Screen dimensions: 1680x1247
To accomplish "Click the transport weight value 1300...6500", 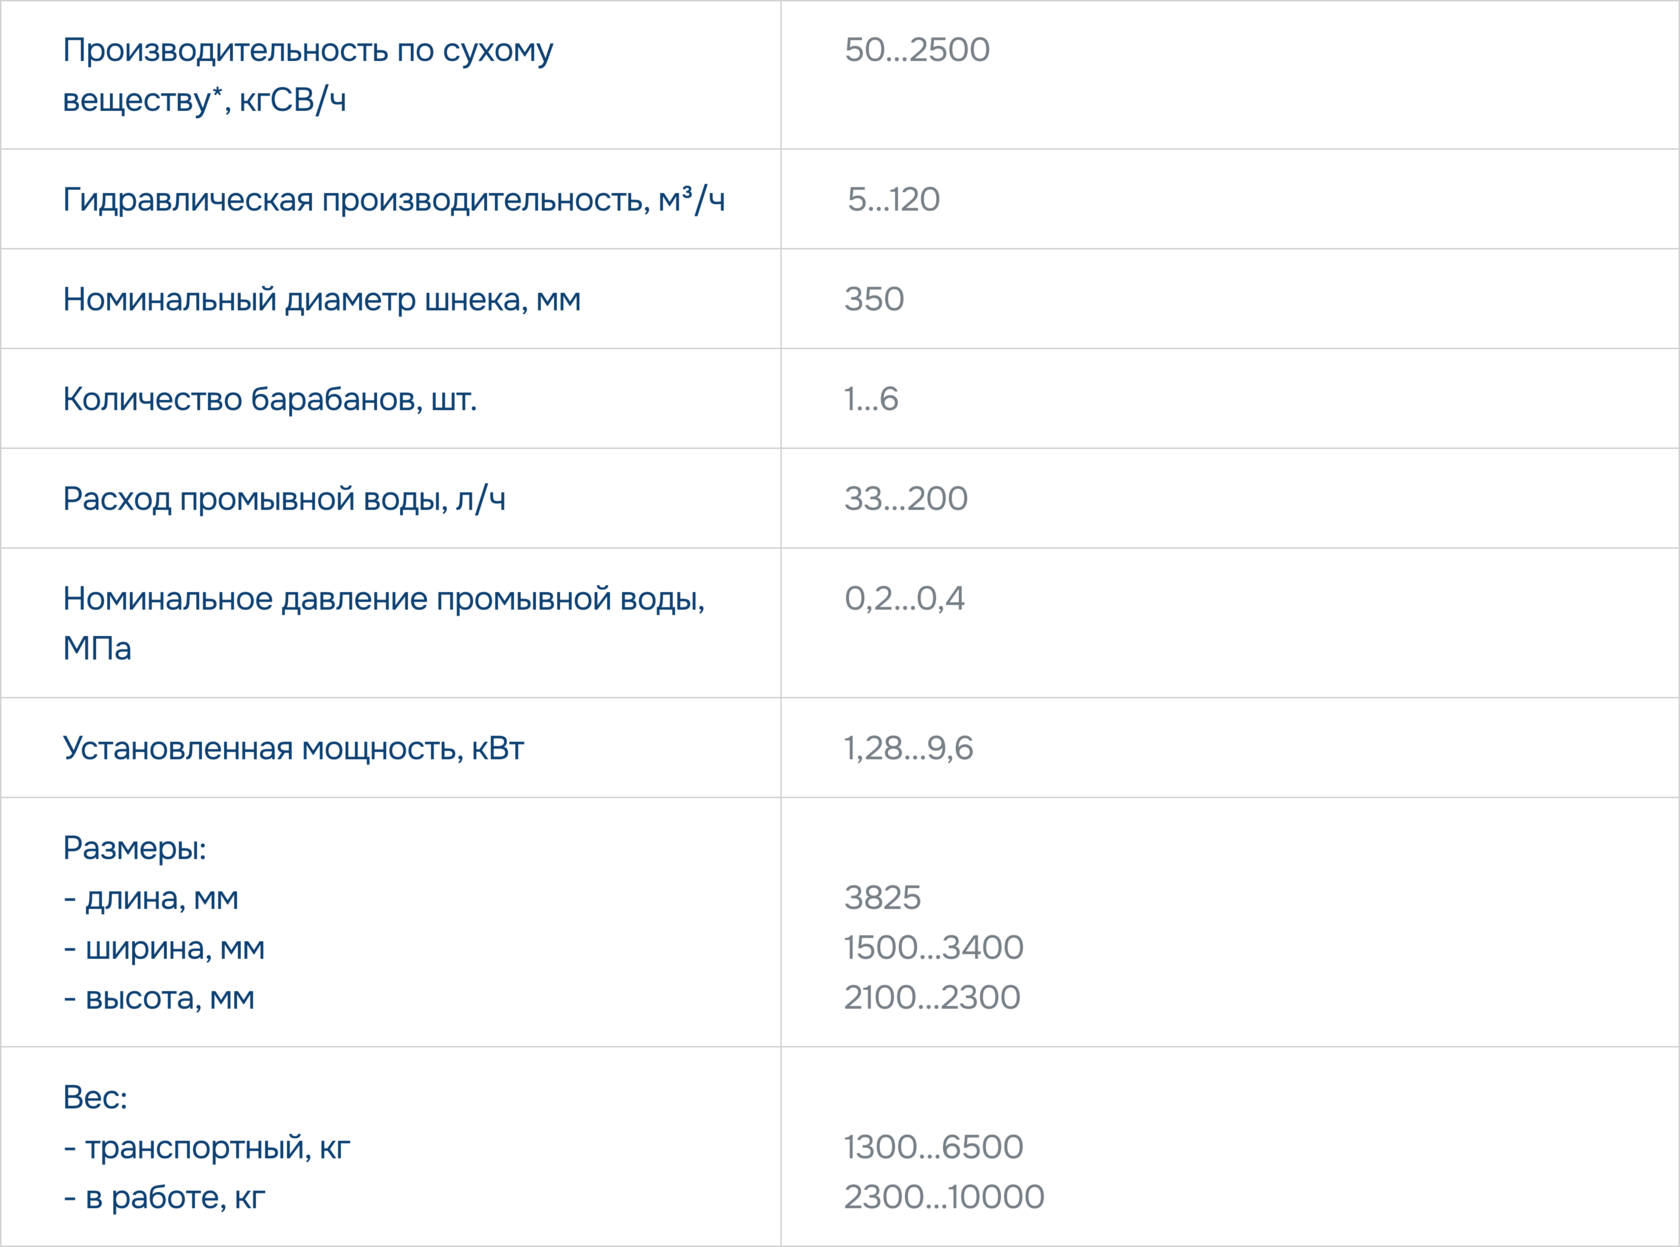I will point(933,1147).
